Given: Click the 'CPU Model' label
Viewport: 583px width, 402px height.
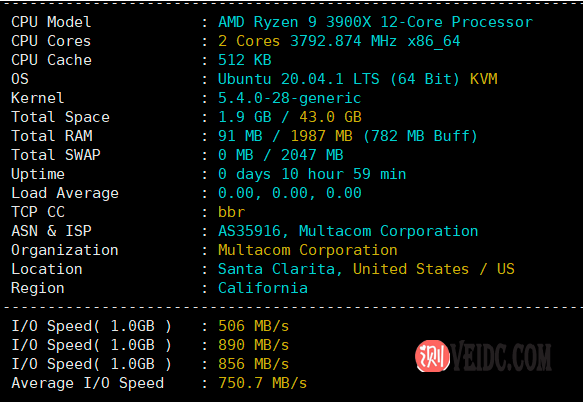Looking at the screenshot, I should click(x=51, y=22).
